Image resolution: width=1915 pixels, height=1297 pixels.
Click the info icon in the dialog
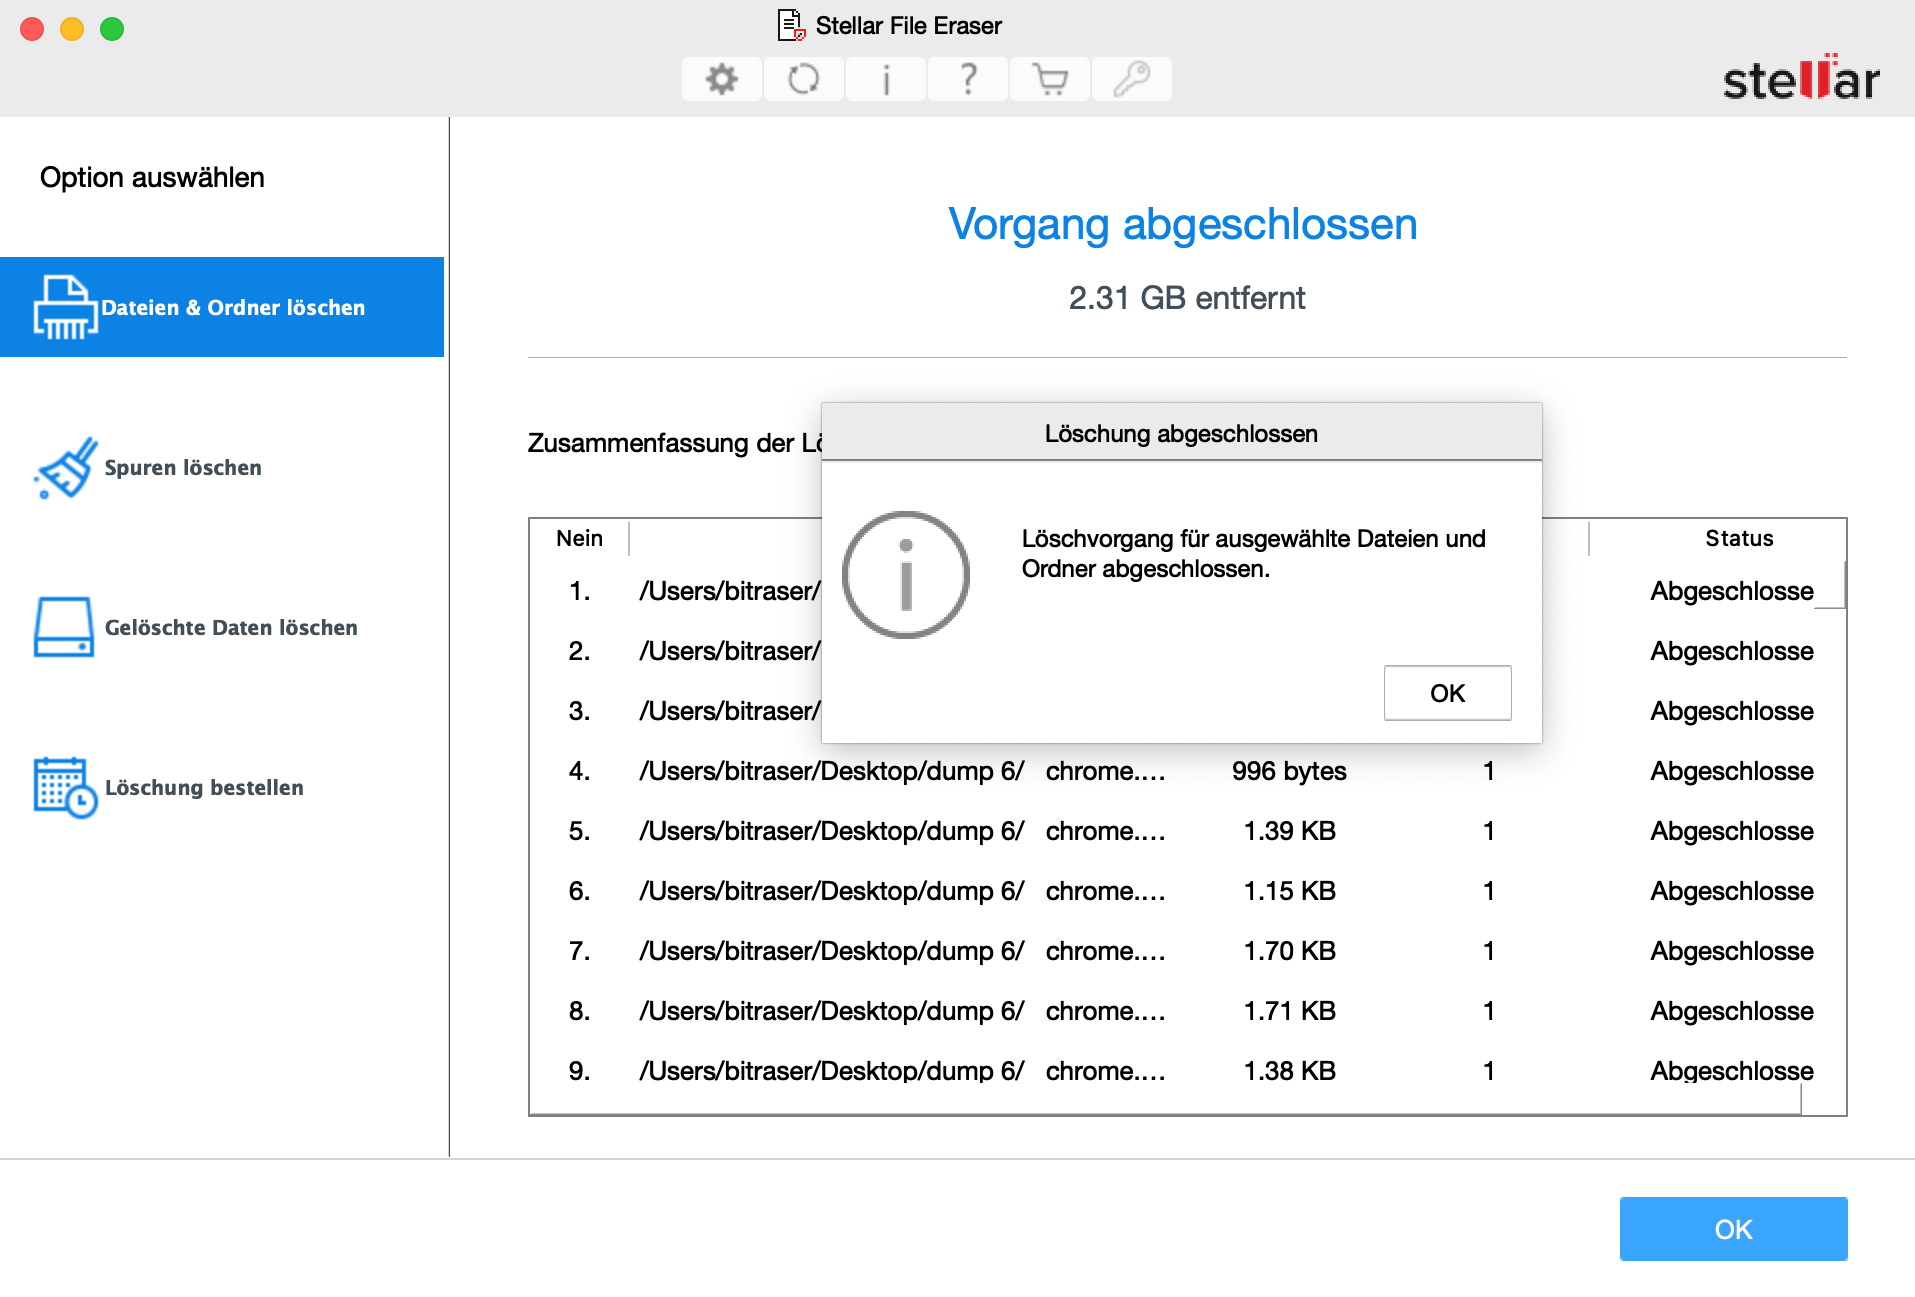point(906,575)
